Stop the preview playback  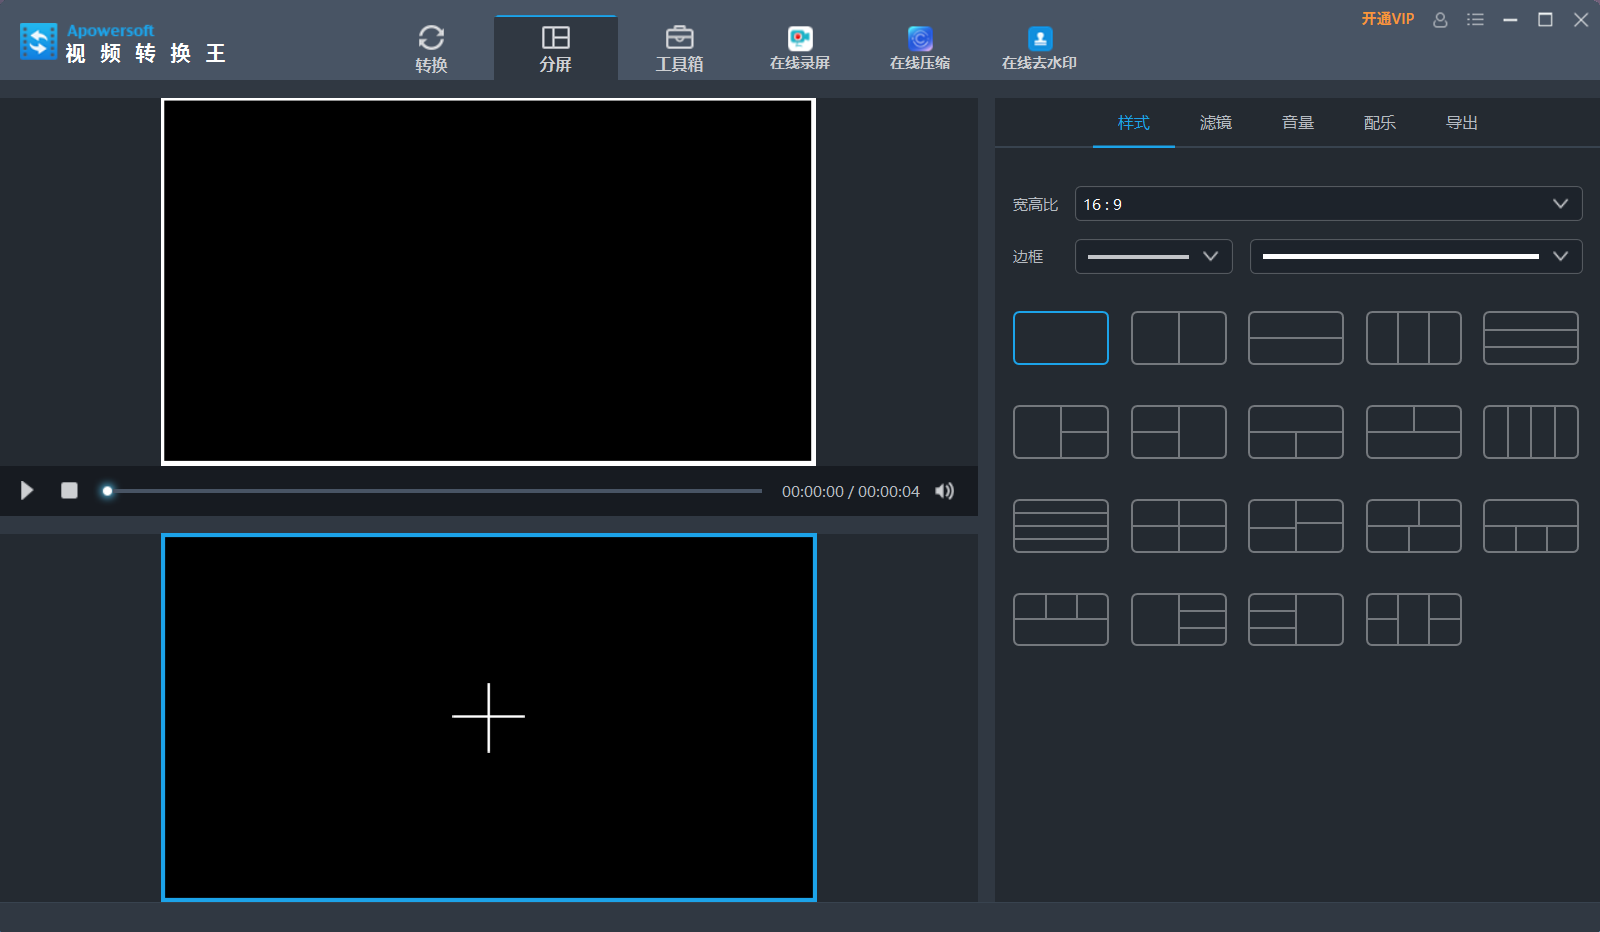pos(69,491)
